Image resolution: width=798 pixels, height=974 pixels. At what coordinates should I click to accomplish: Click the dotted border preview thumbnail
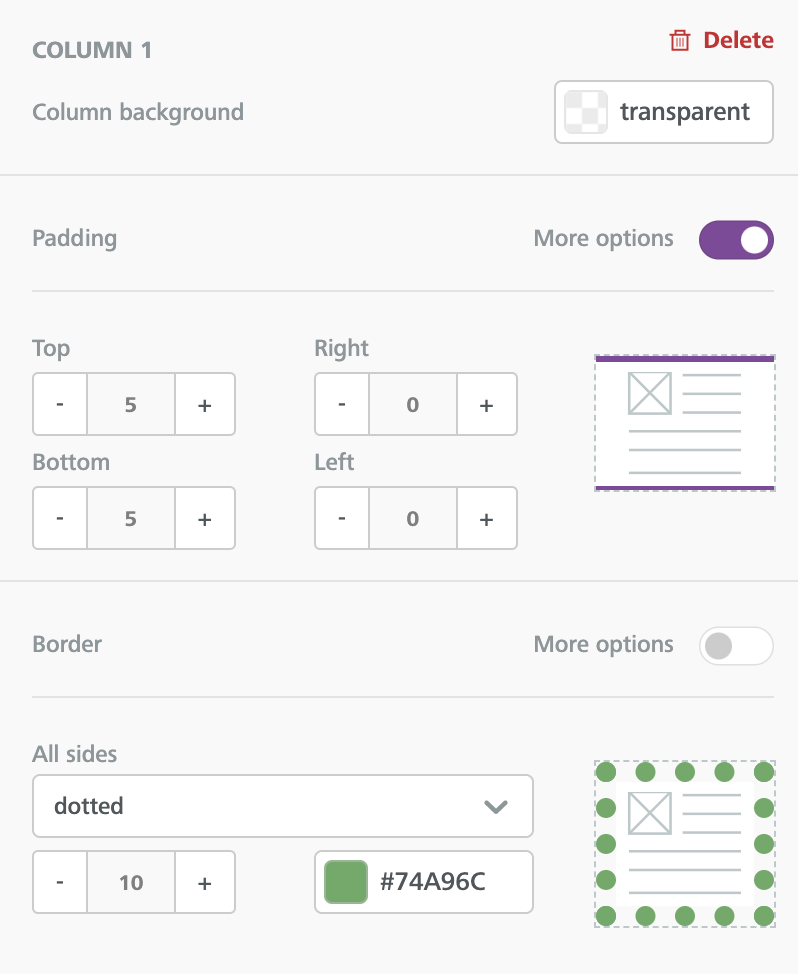(684, 844)
